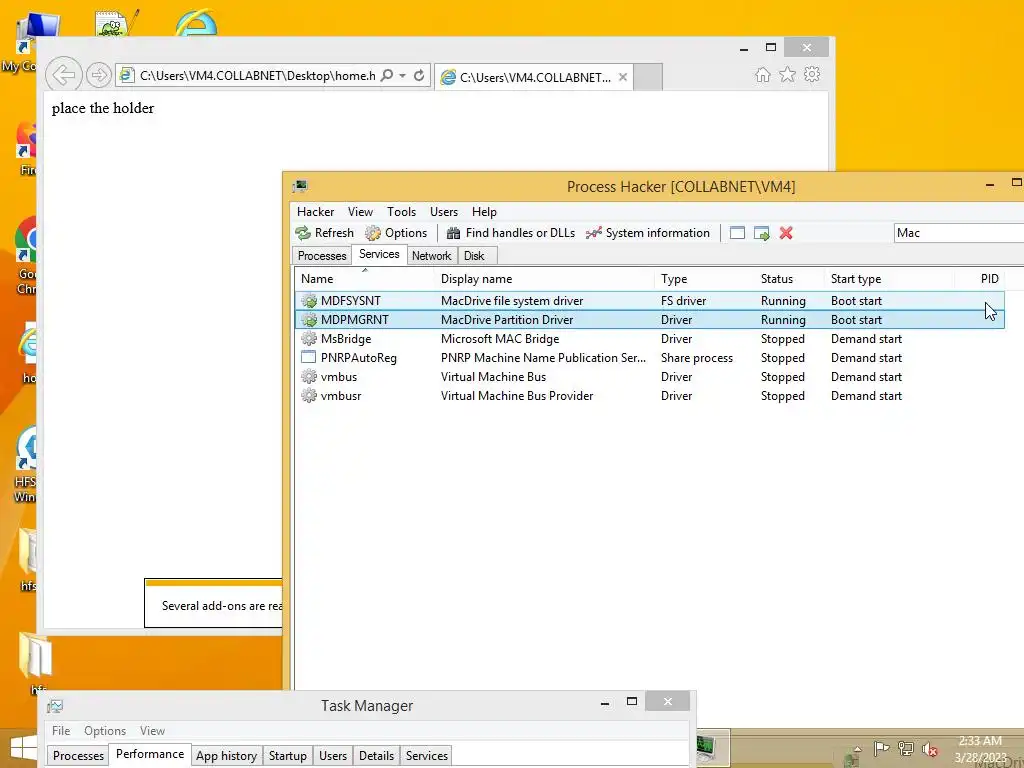Click Microsoft MAC Bridge display name
This screenshot has height=768, width=1024.
(500, 339)
